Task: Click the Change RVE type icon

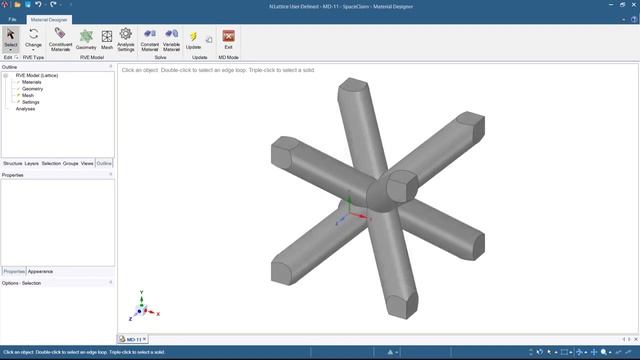Action: [33, 33]
